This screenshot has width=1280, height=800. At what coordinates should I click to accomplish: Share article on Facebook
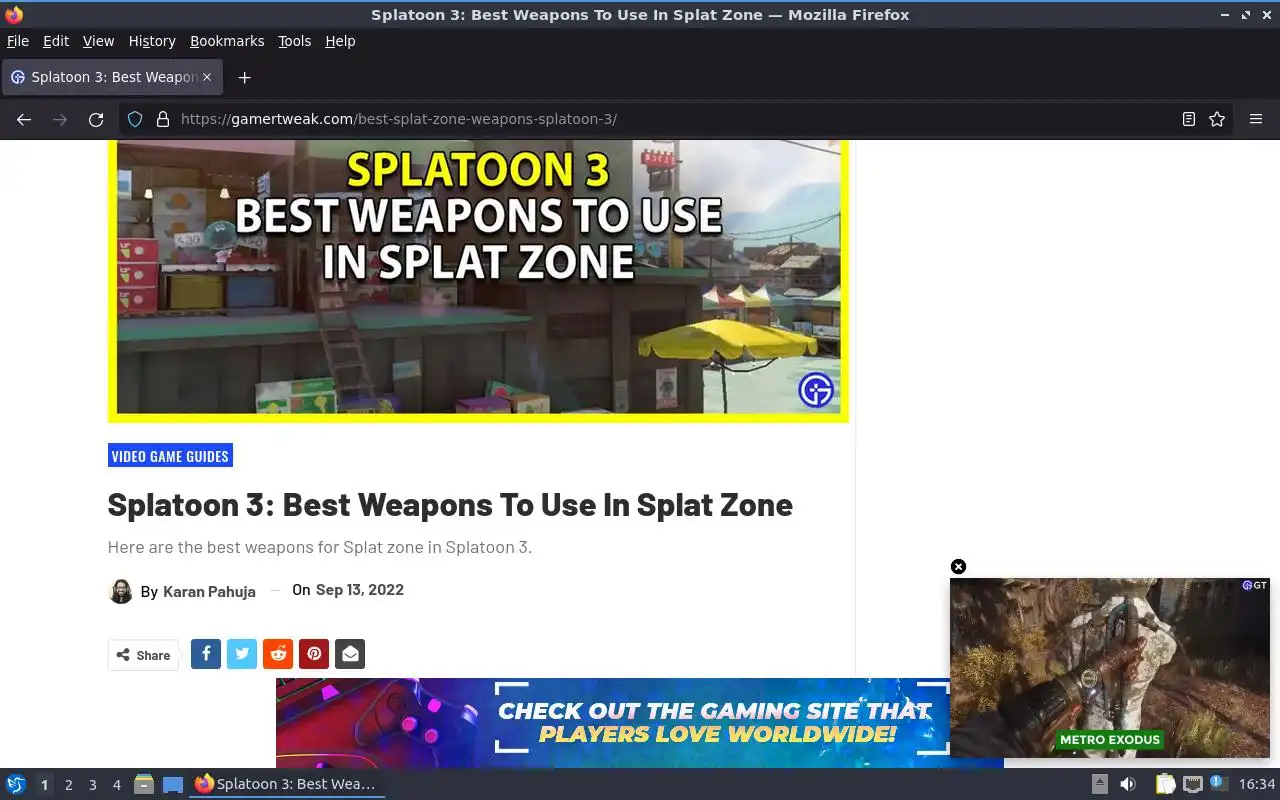click(206, 654)
